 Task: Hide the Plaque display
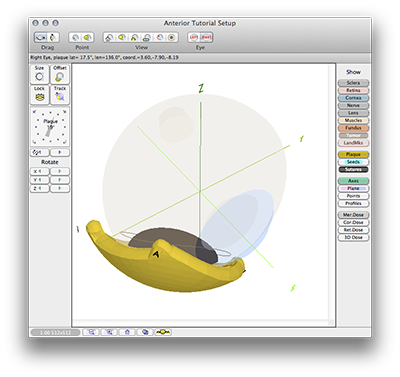(x=353, y=154)
